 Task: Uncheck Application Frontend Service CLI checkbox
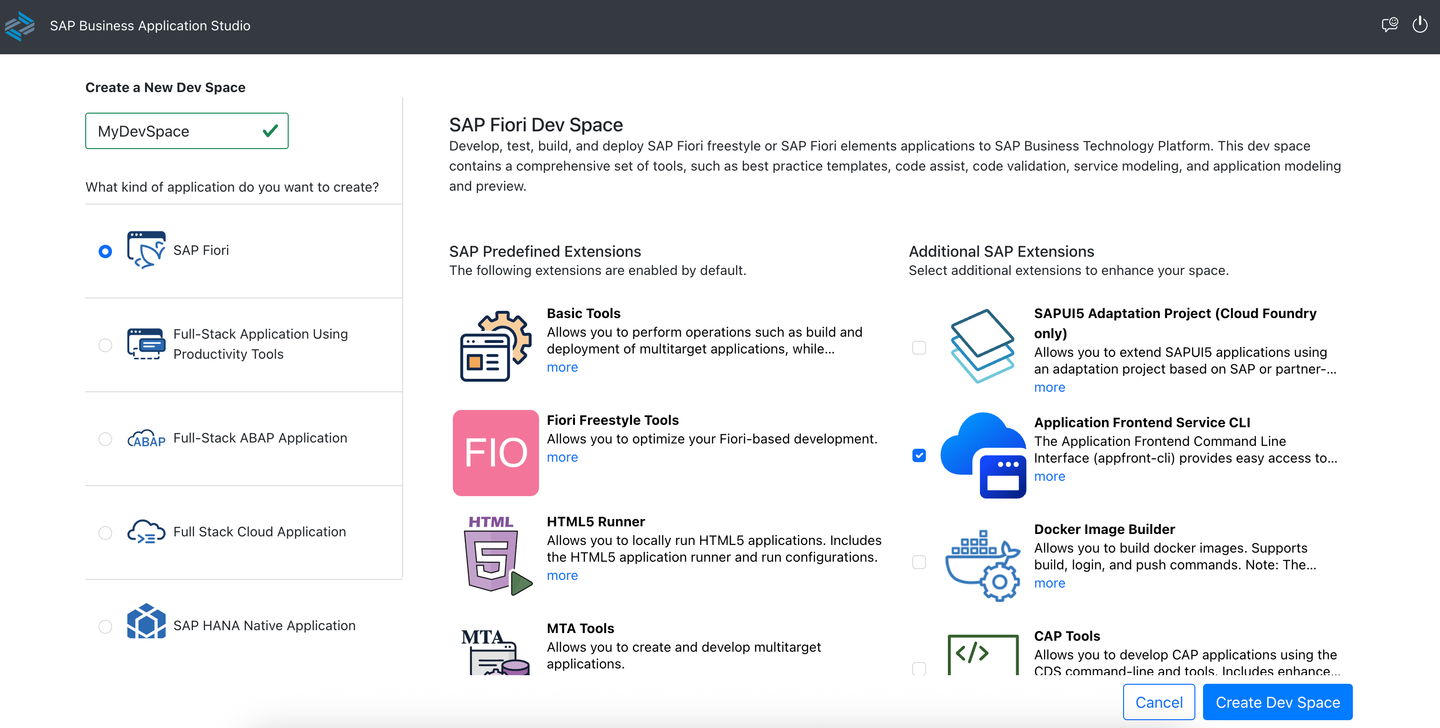click(919, 455)
